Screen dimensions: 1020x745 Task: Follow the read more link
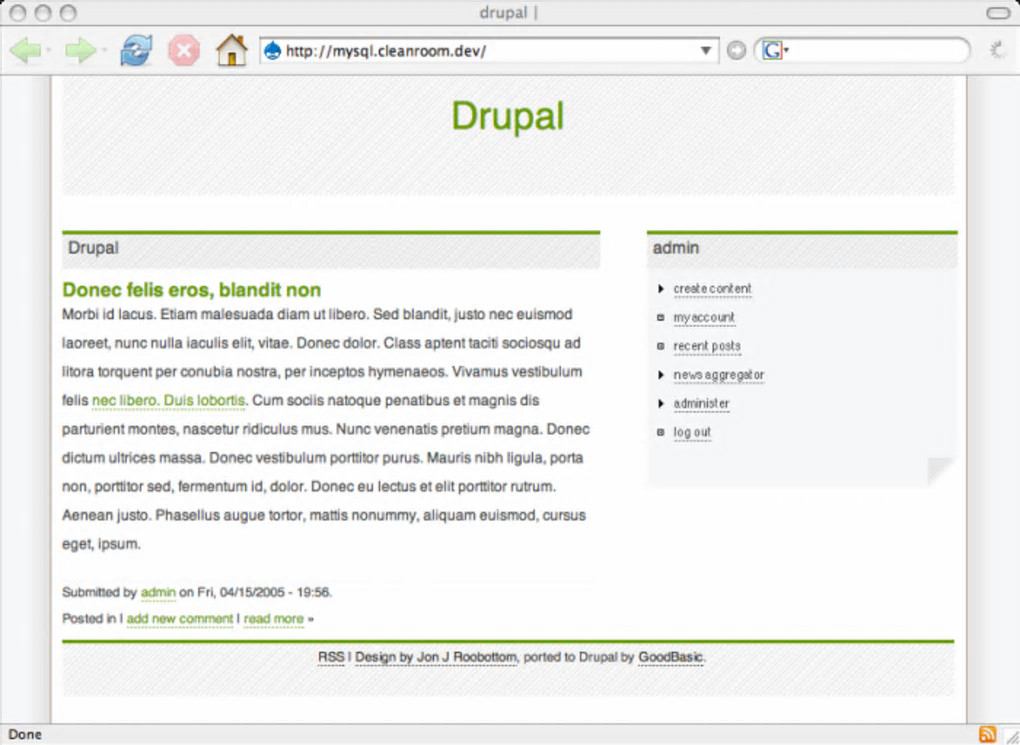pyautogui.click(x=273, y=618)
